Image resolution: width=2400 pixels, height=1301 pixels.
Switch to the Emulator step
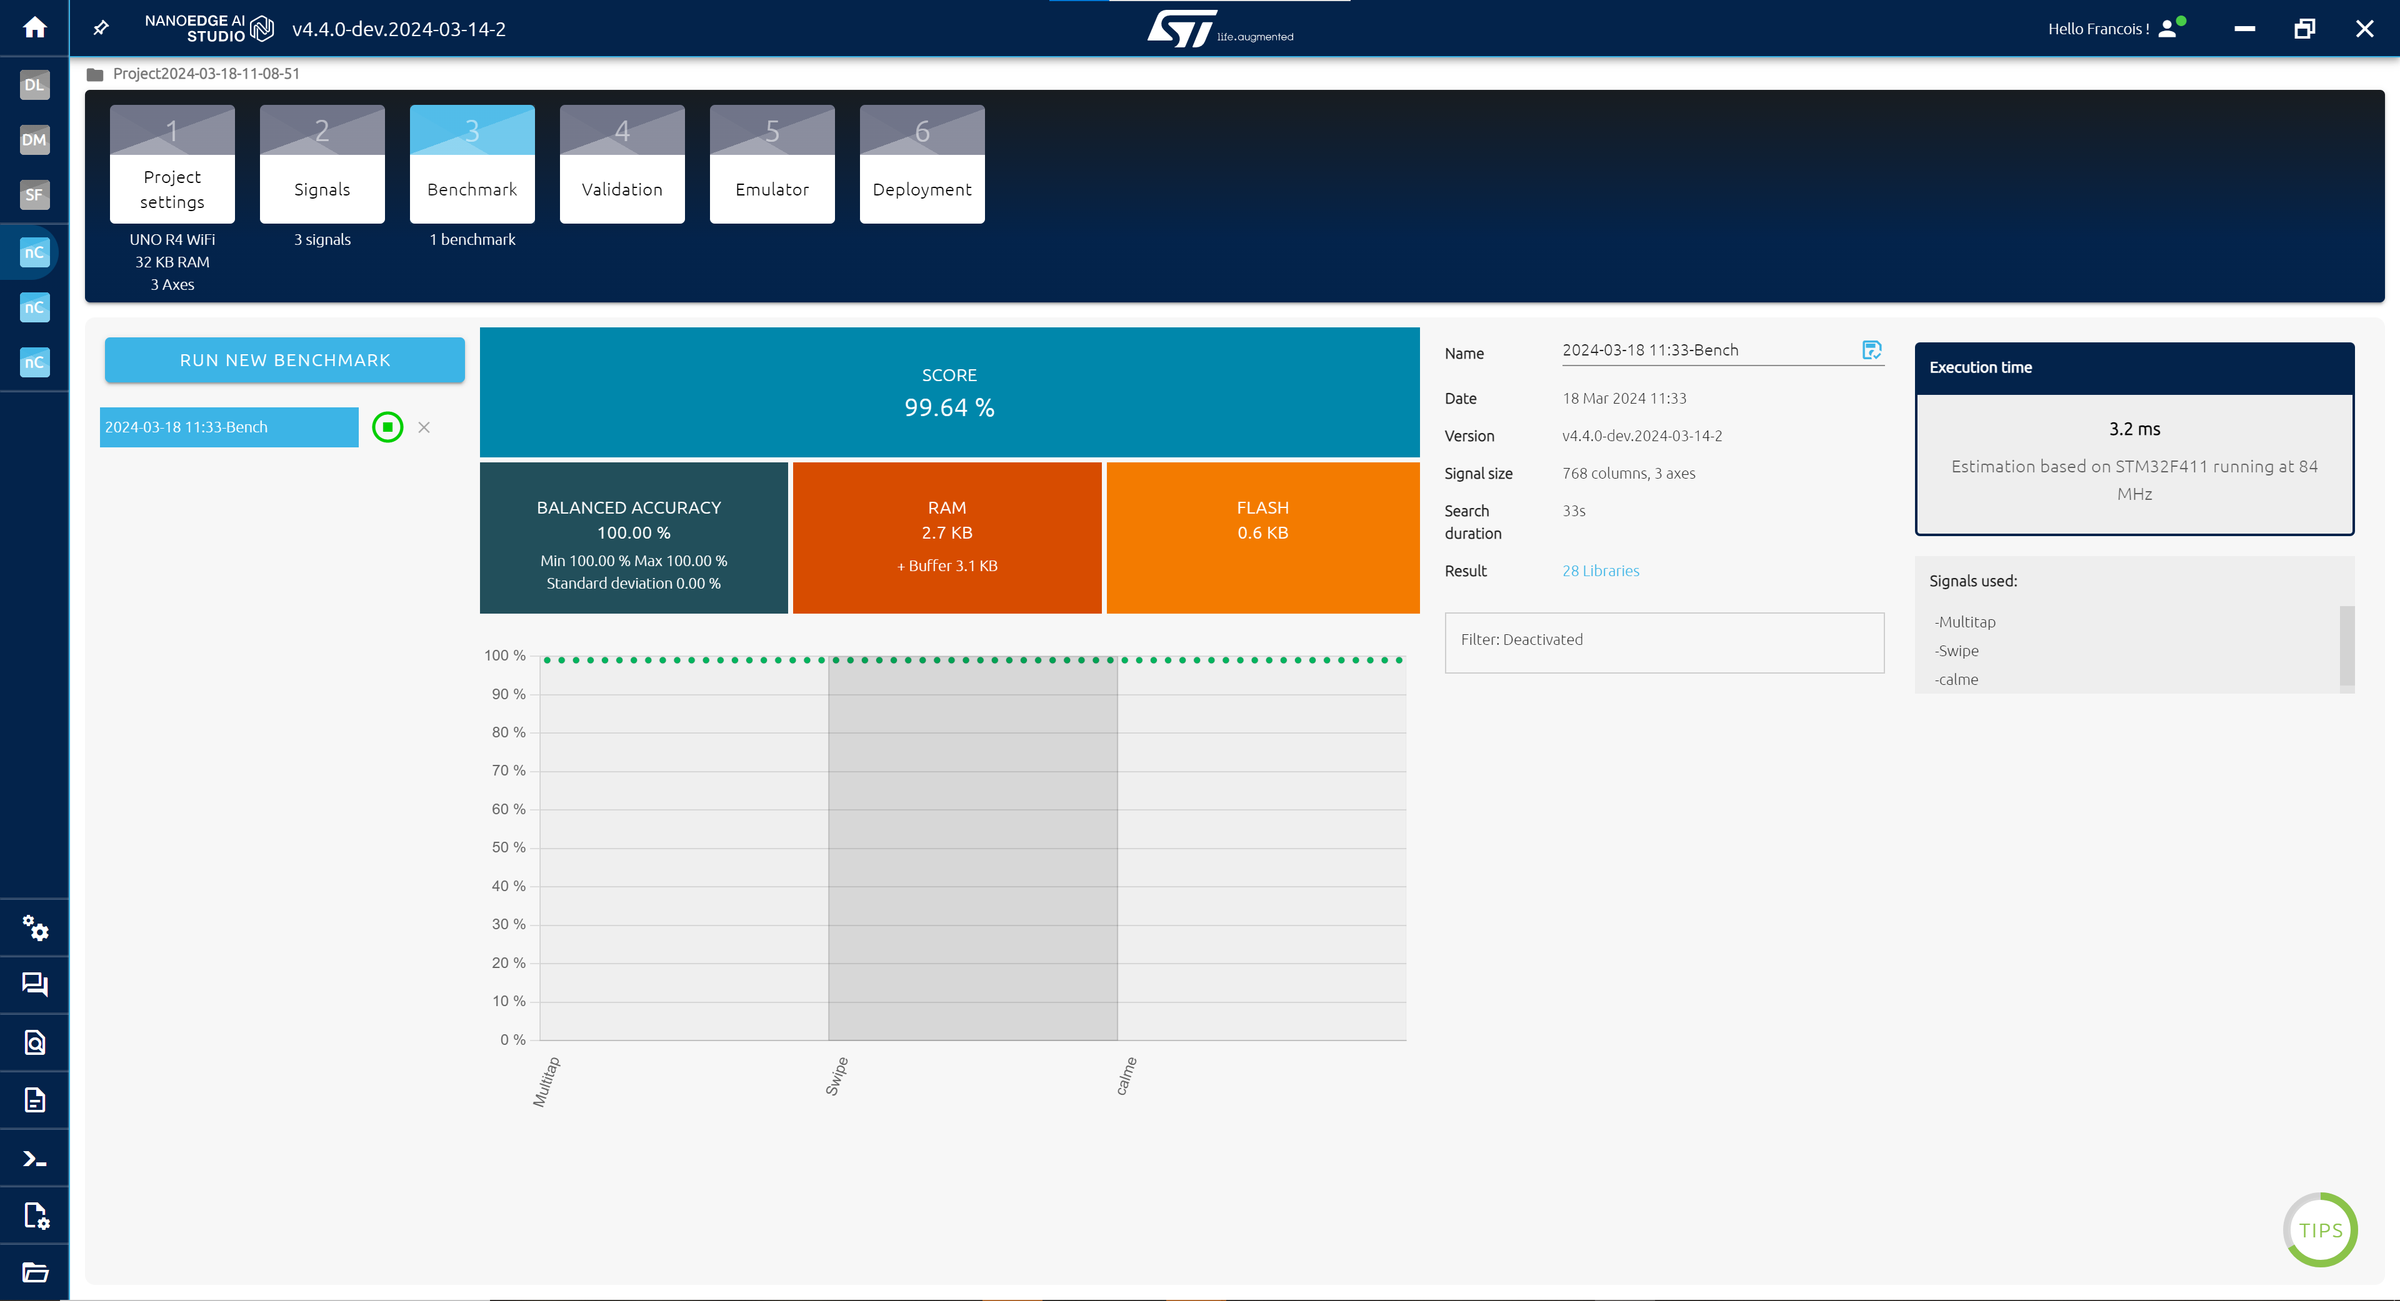pos(772,165)
